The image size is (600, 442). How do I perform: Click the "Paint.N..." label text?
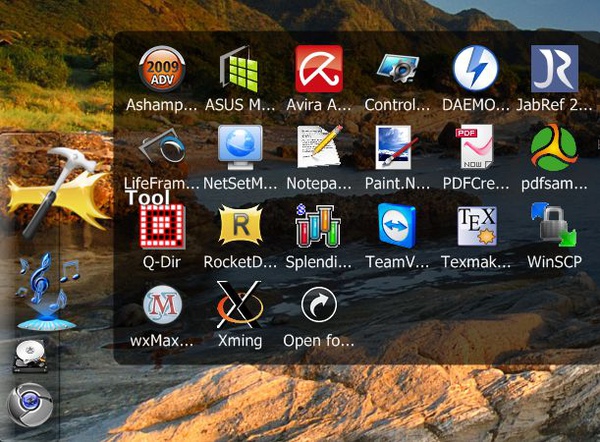pos(397,183)
